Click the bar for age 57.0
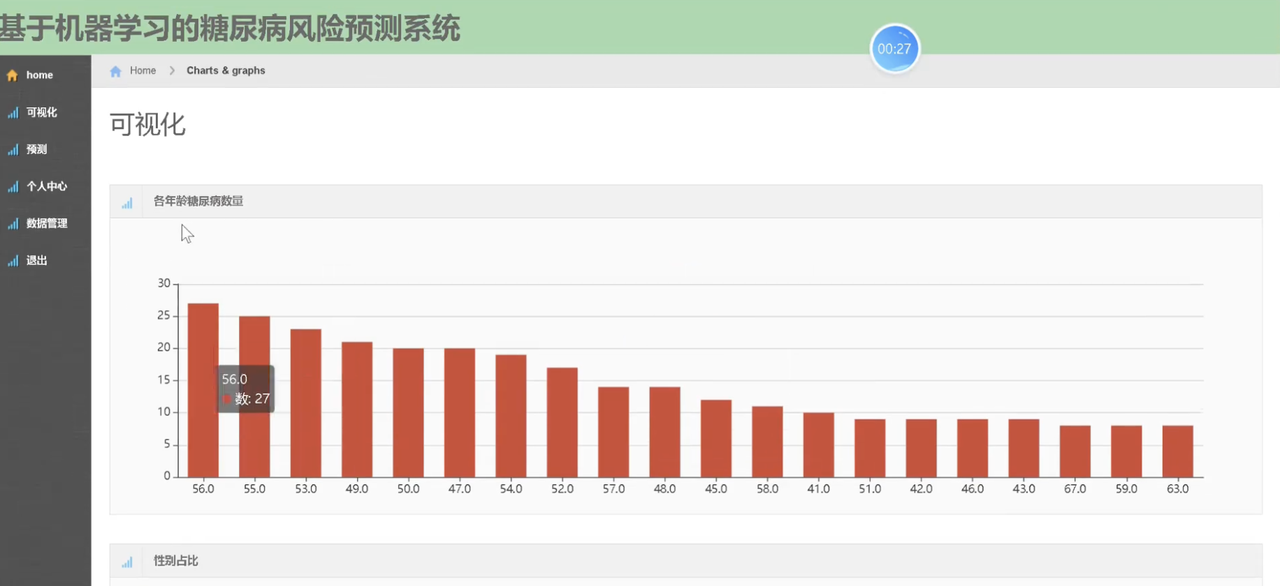Screen dimensions: 1280x586 pyautogui.click(x=614, y=432)
